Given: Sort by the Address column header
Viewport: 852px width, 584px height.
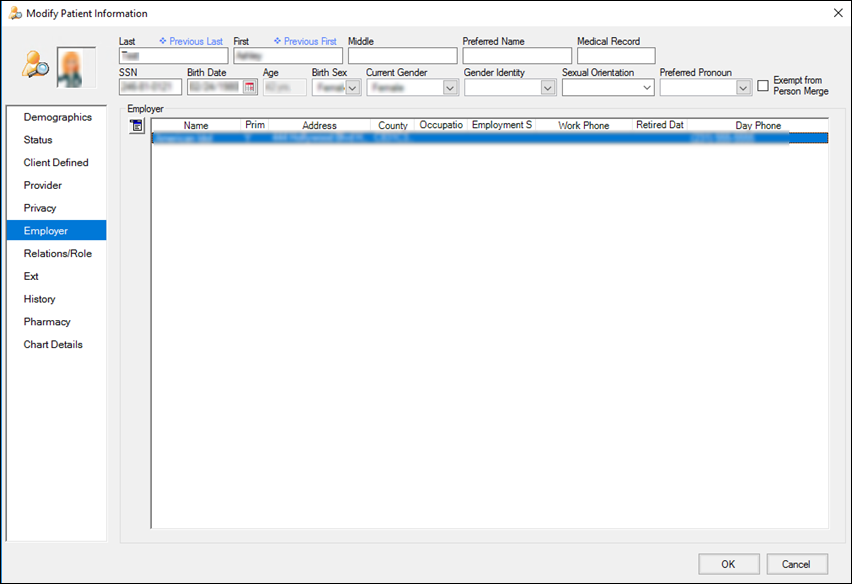Looking at the screenshot, I should [x=320, y=125].
